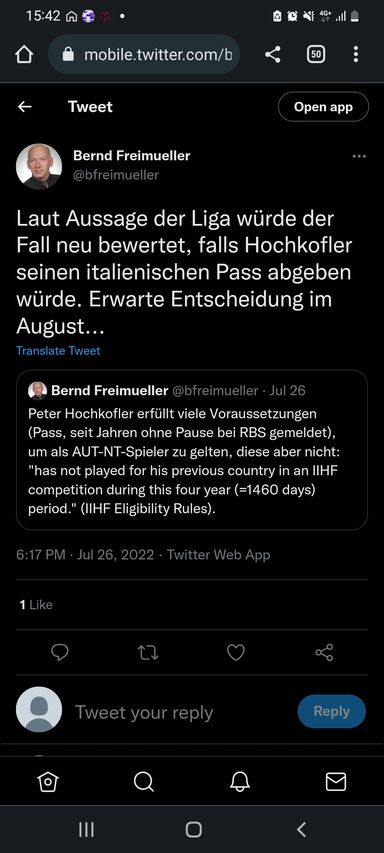Focus the Tweet your reply field
This screenshot has width=384, height=853.
(179, 712)
